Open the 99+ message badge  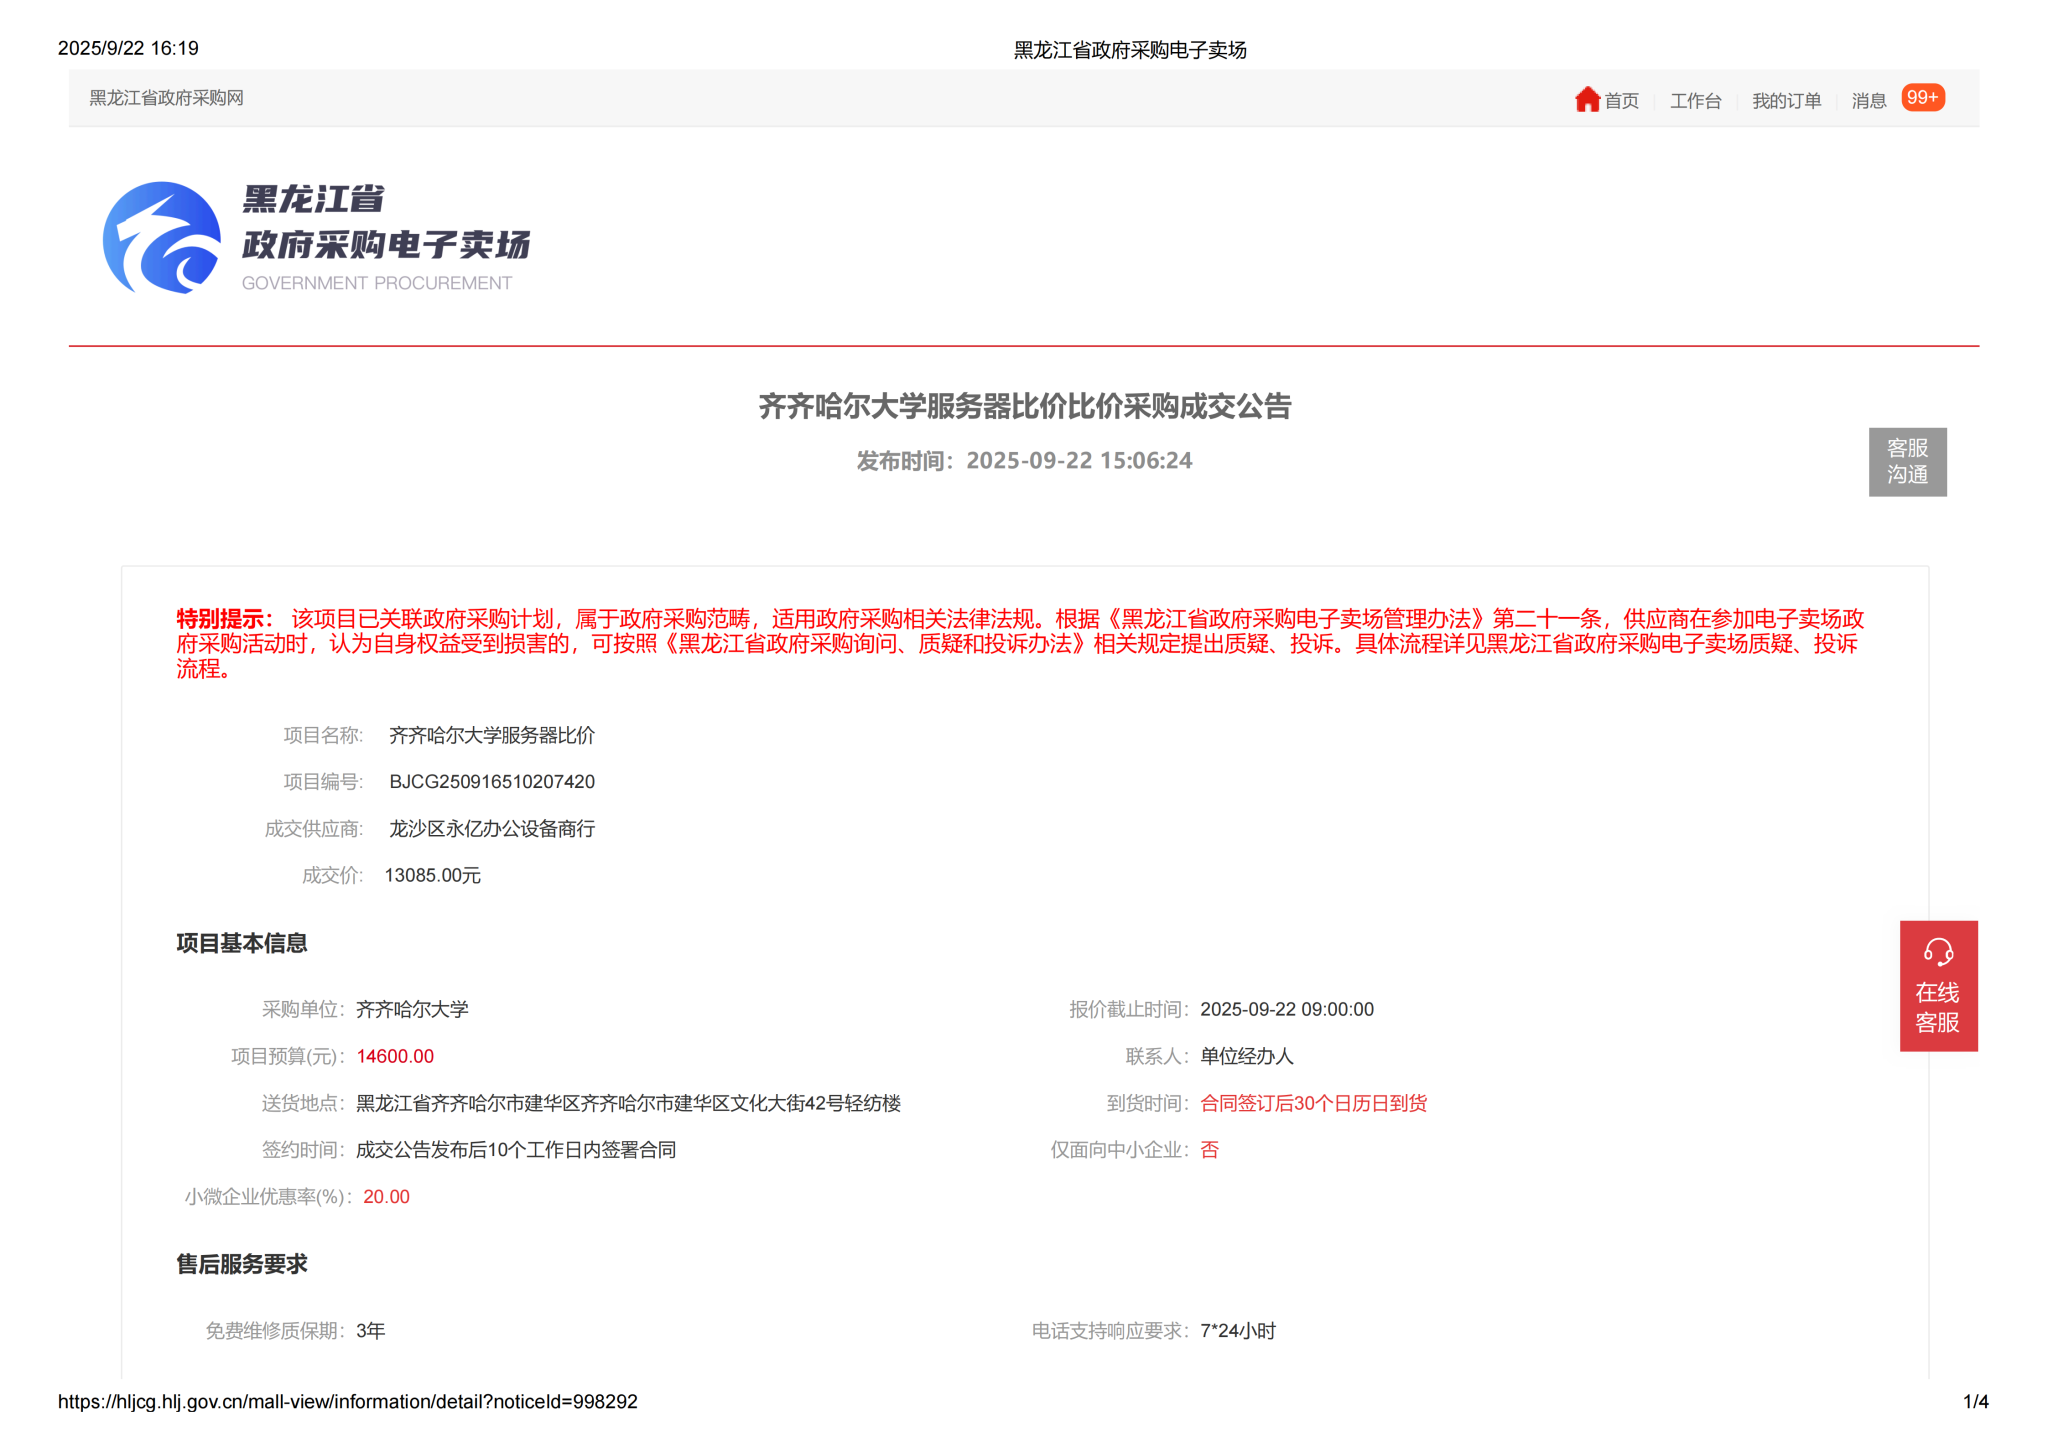(1922, 98)
